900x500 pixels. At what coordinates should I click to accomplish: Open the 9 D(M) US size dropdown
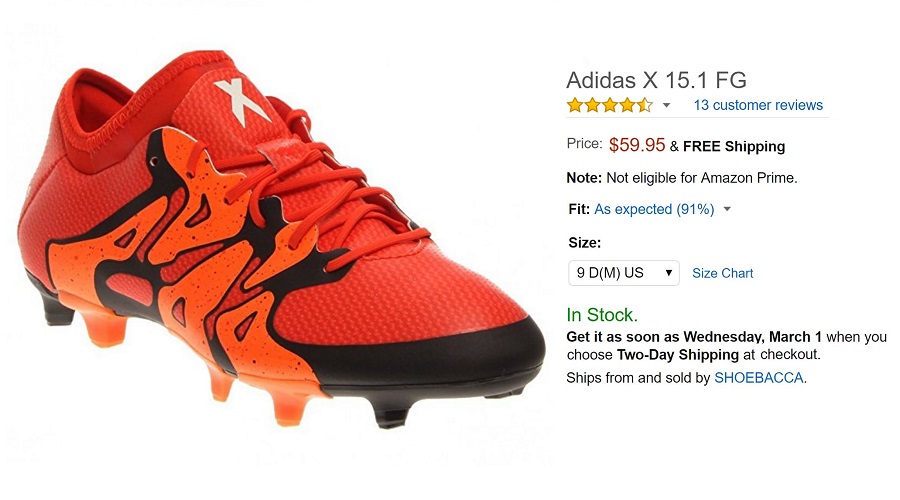point(623,273)
